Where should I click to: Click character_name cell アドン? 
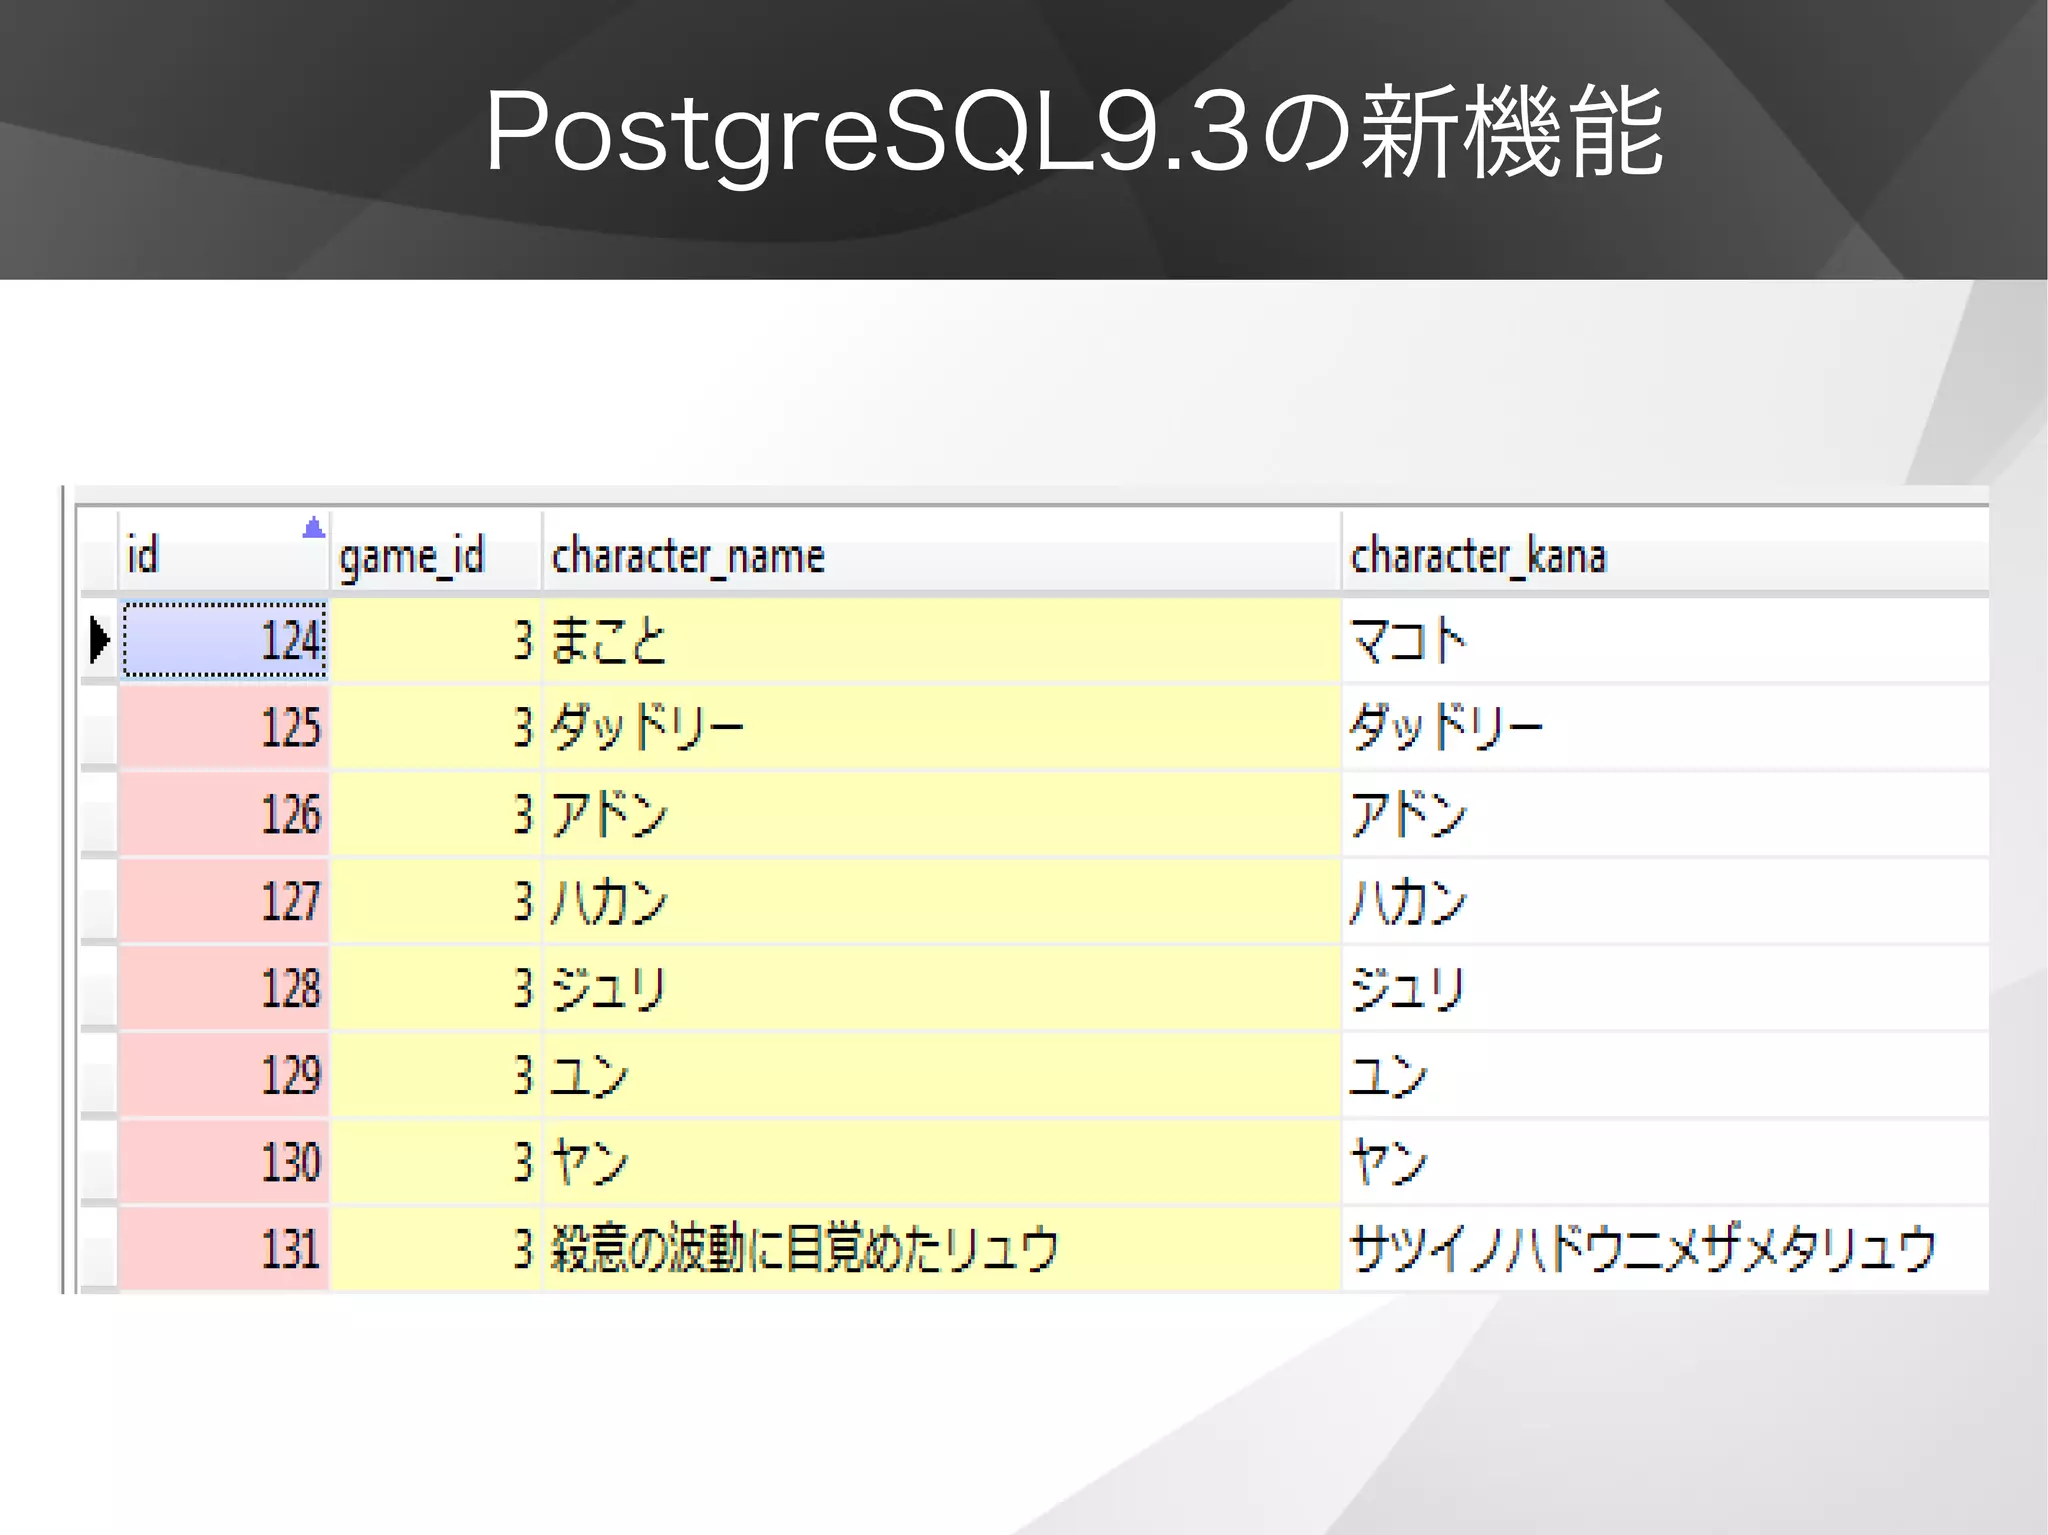point(941,814)
